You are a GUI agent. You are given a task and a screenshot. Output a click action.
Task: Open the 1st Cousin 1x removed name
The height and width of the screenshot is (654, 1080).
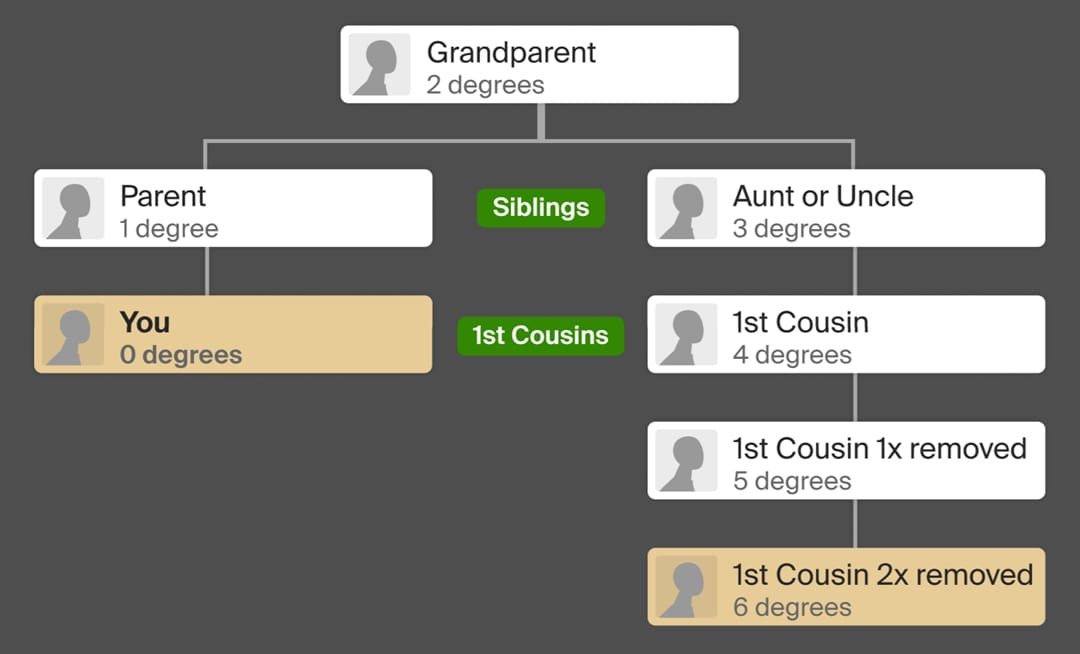coord(880,448)
